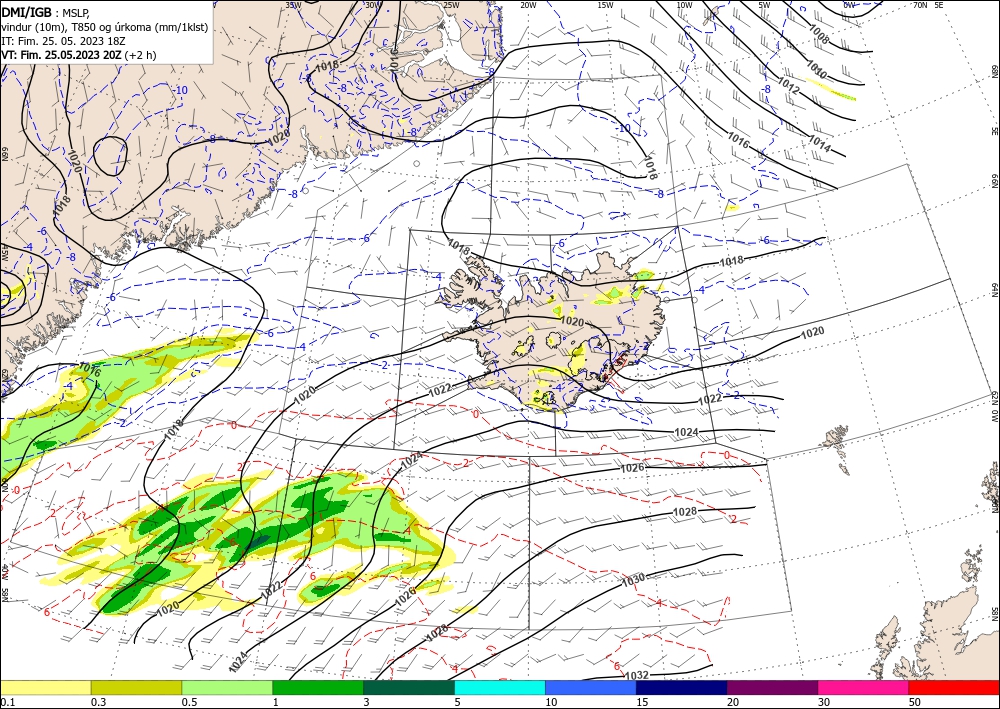Click the '1010' isobar label

816,70
